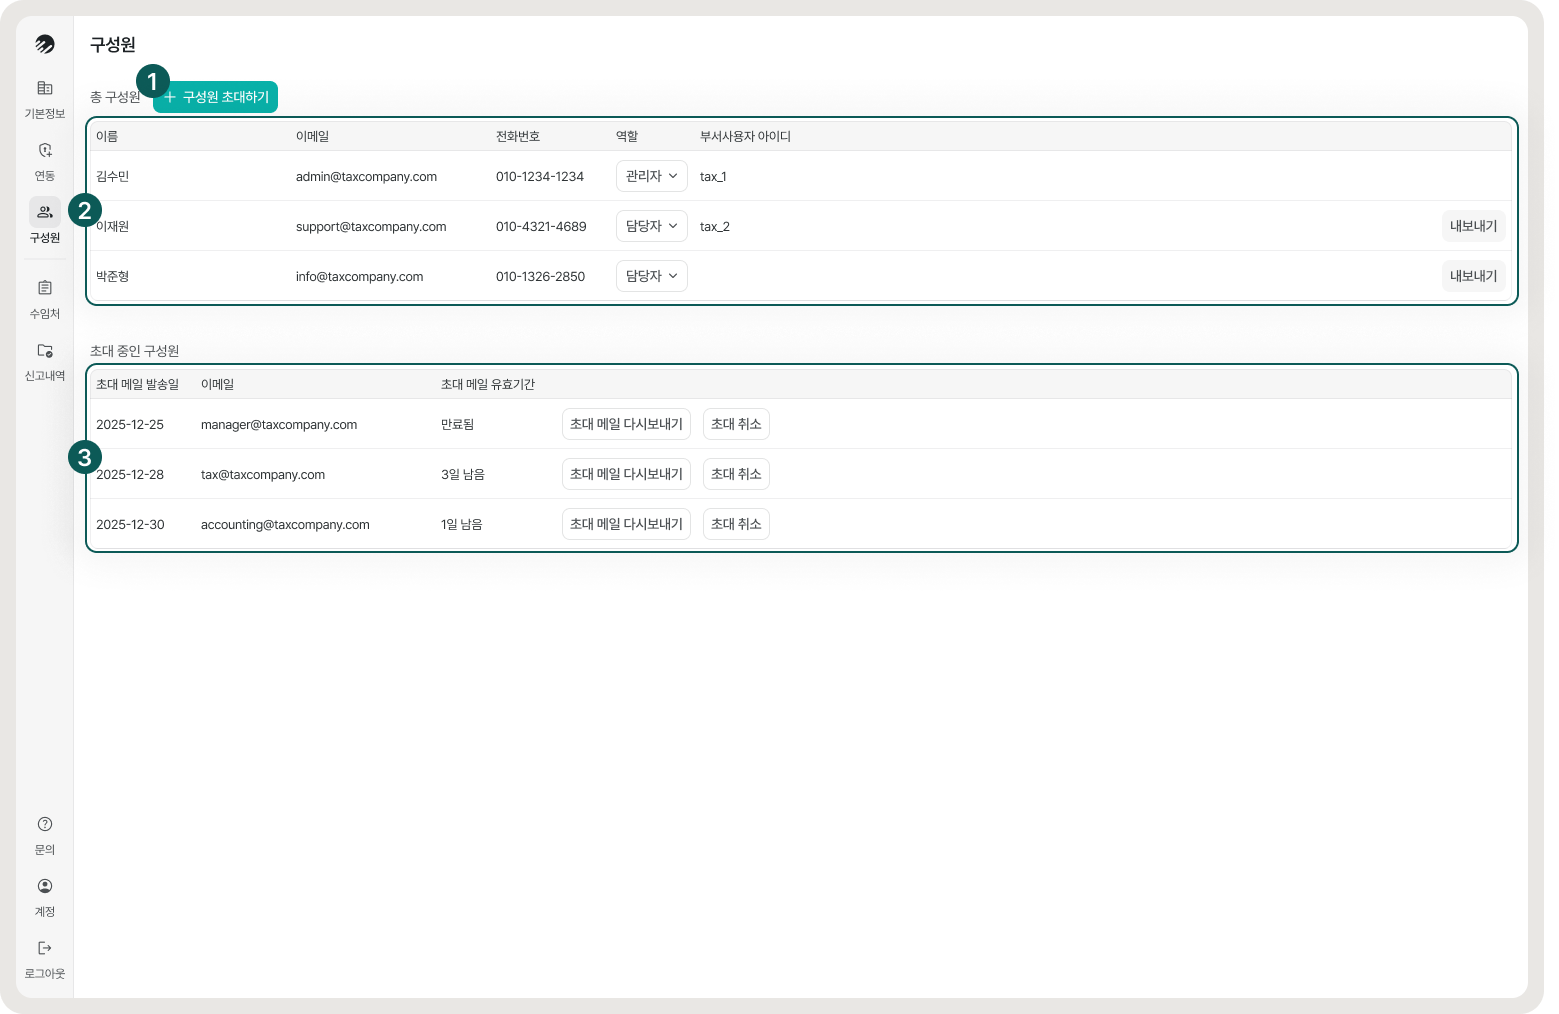Resend invite email to manager@taxcompany.com
Viewport: 1559px width, 1014px height.
[626, 424]
